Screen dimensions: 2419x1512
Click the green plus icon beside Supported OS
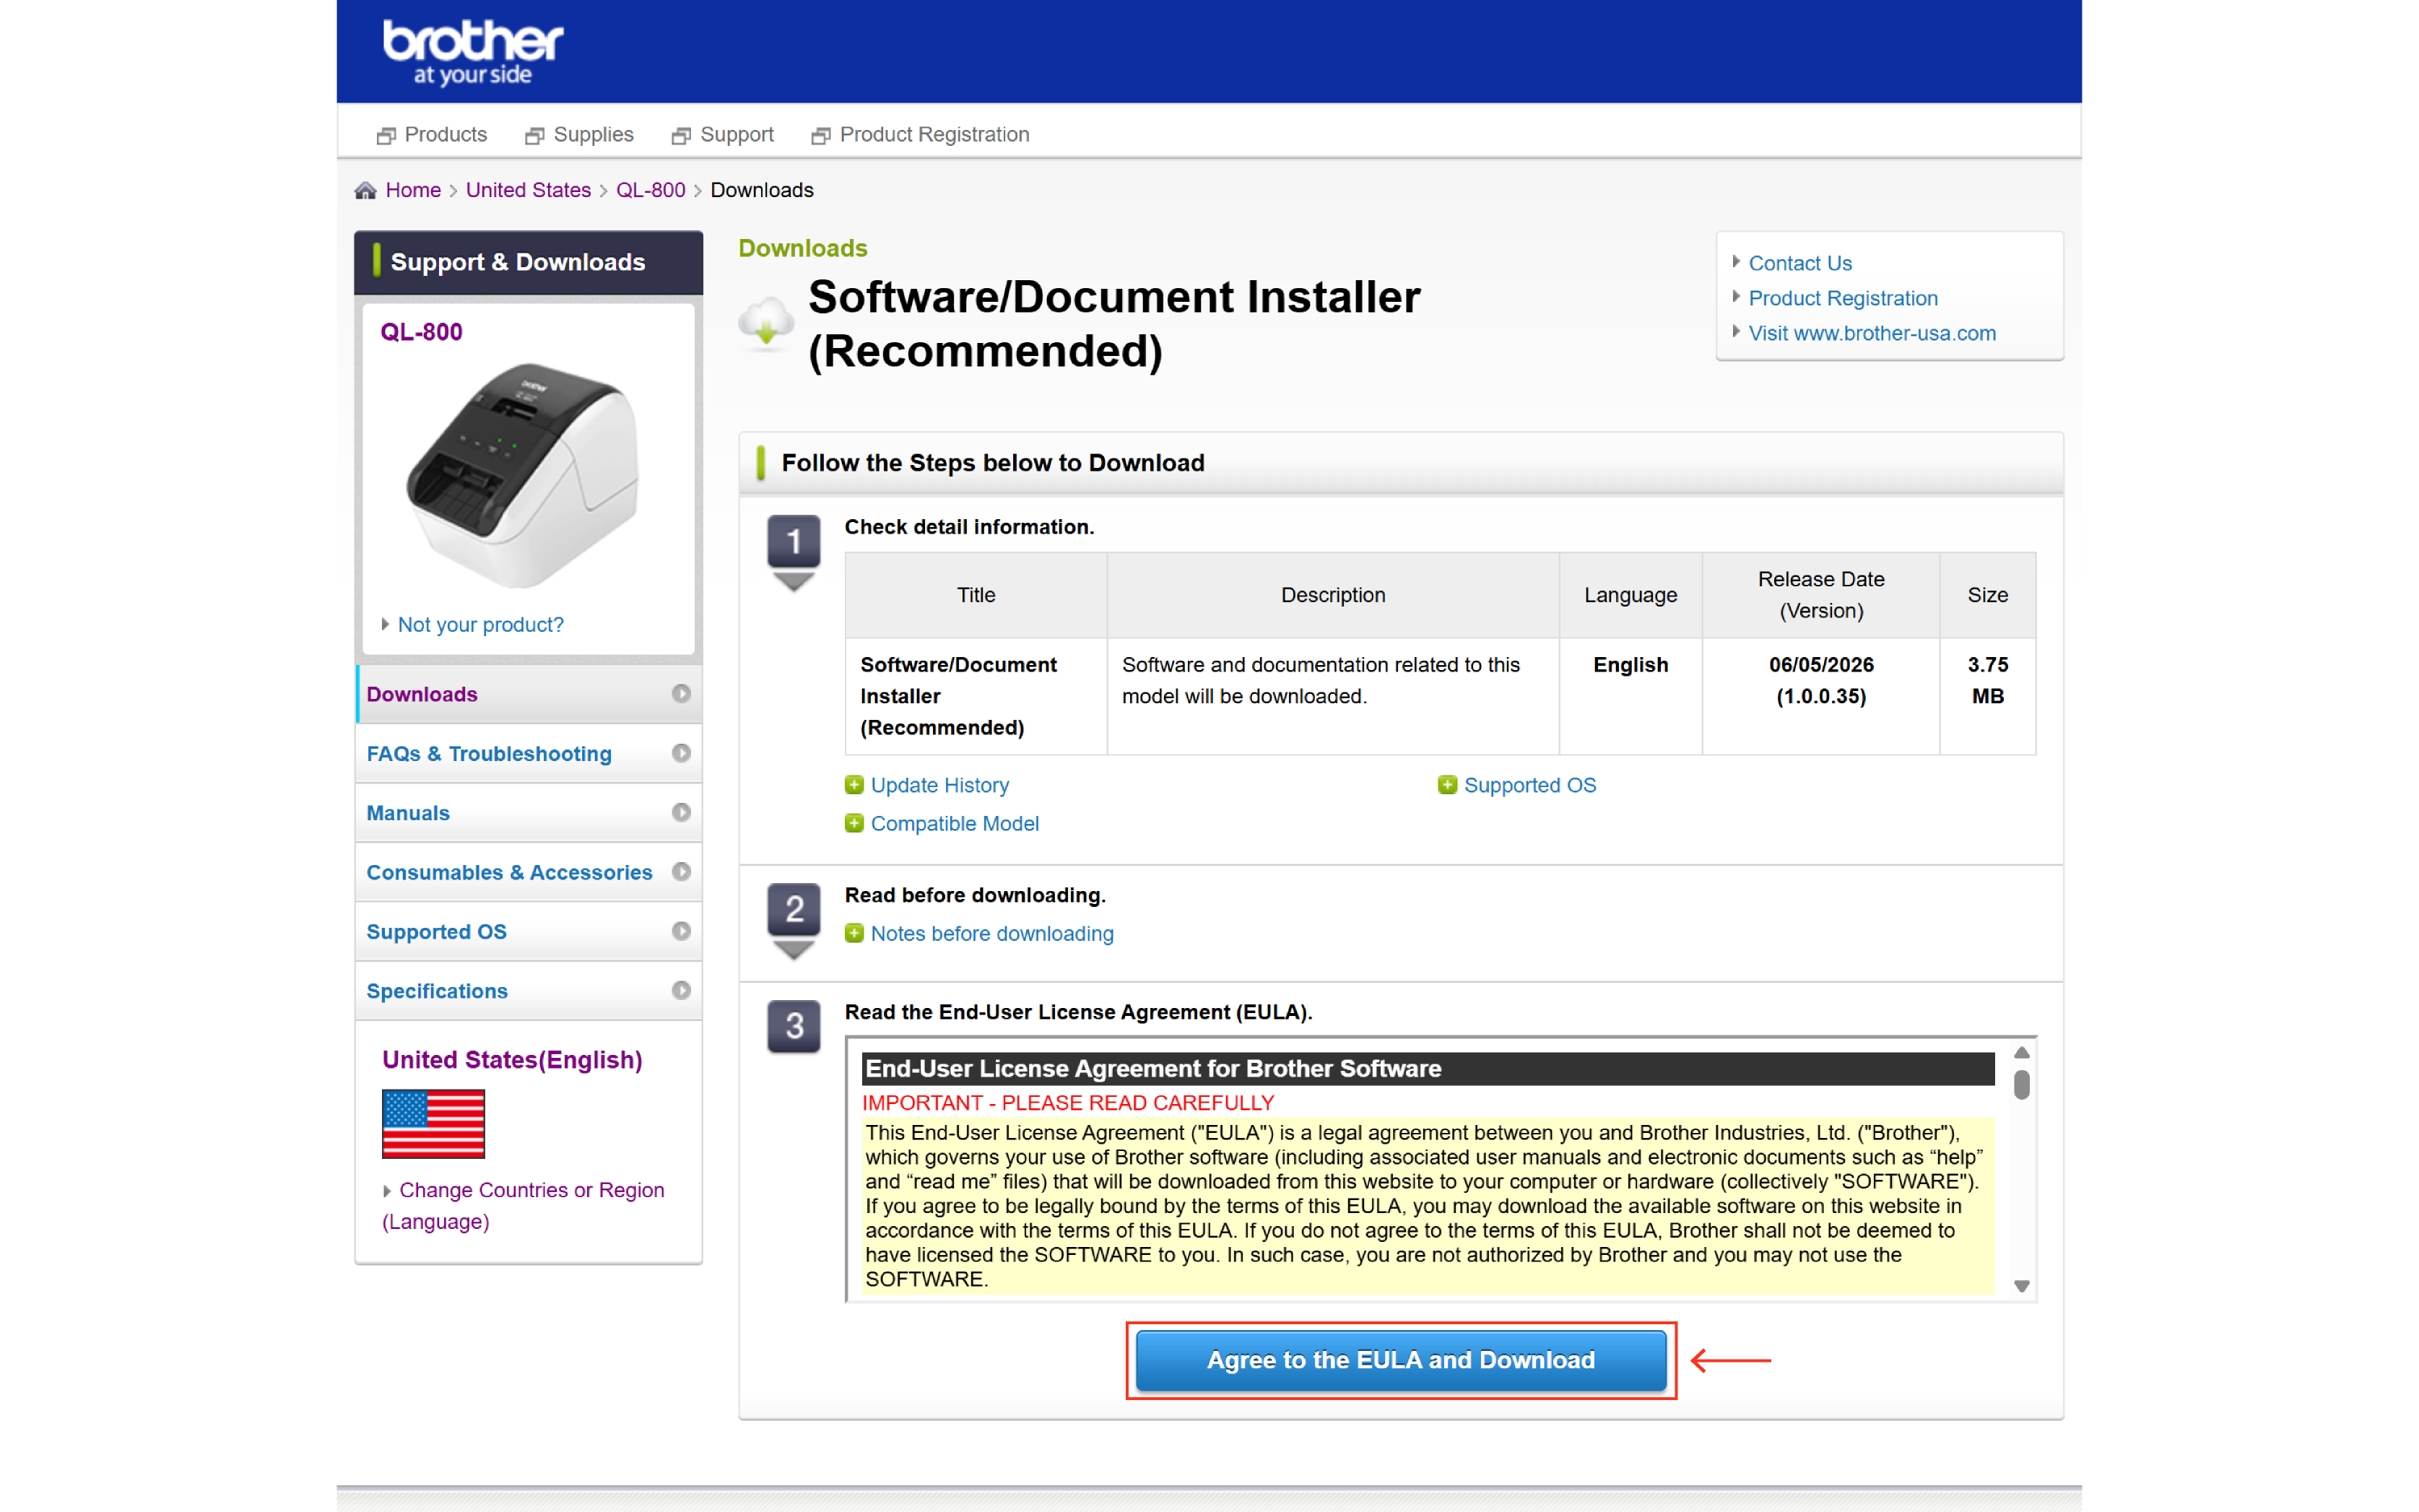click(1447, 785)
